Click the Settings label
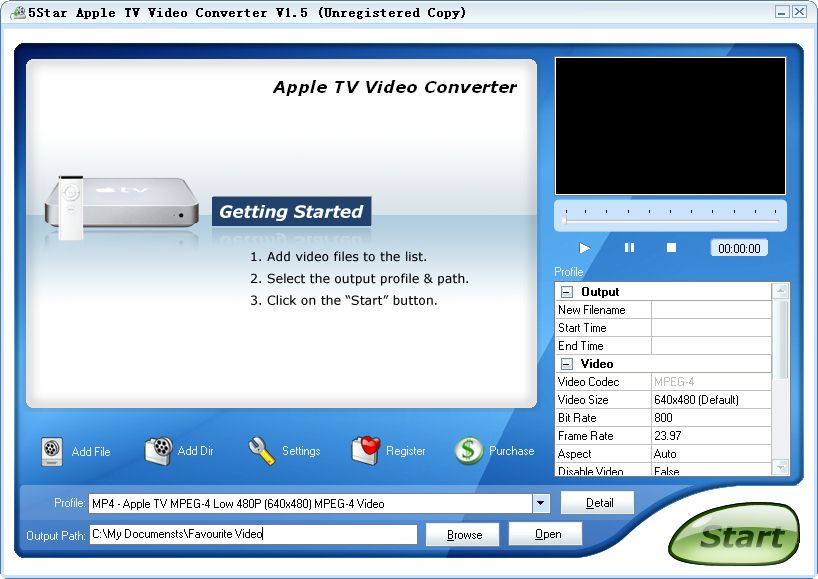 [x=301, y=451]
